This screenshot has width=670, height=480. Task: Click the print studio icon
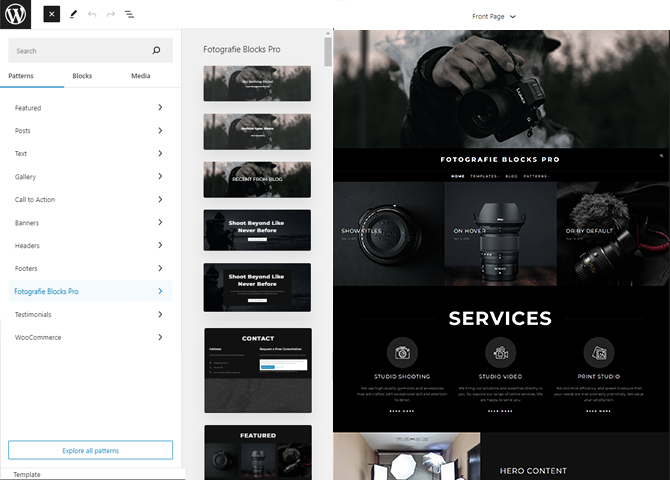coord(599,352)
